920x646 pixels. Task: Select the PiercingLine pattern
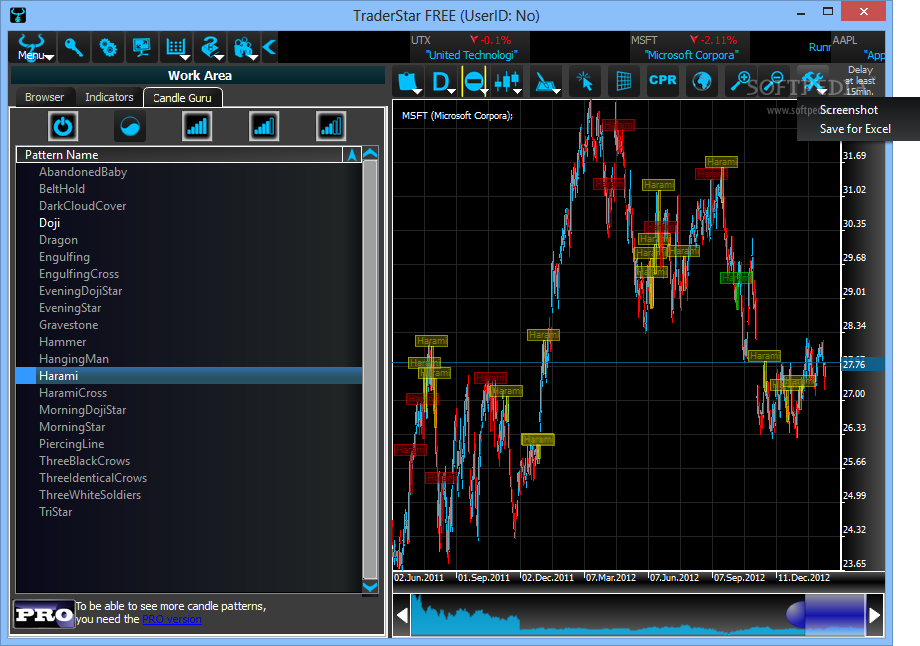(x=189, y=444)
